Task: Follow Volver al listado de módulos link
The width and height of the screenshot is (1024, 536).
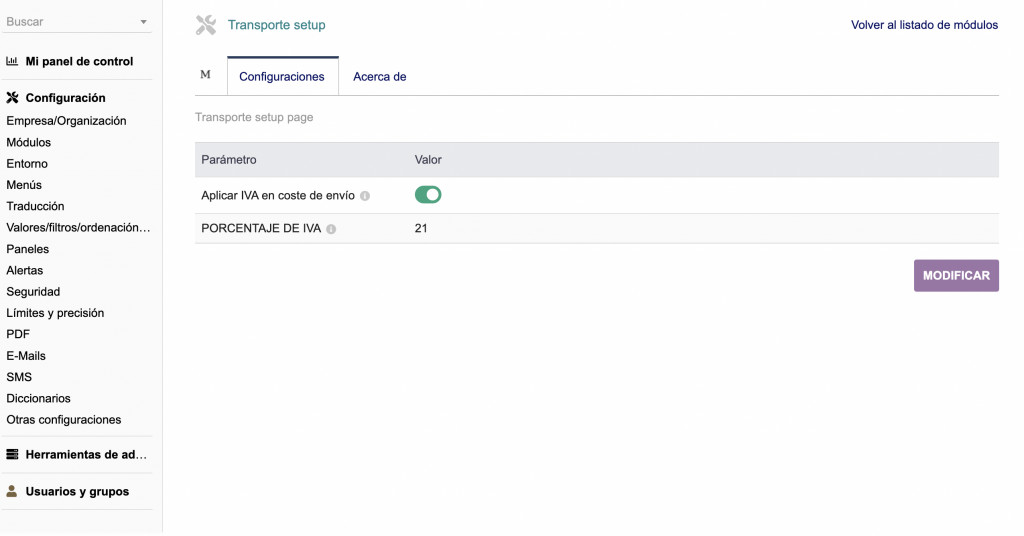Action: point(924,25)
